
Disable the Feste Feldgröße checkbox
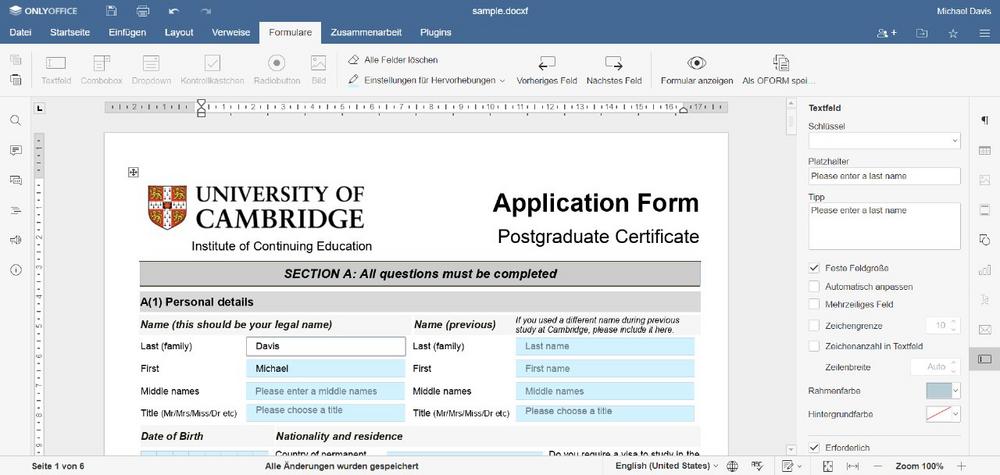pos(814,268)
